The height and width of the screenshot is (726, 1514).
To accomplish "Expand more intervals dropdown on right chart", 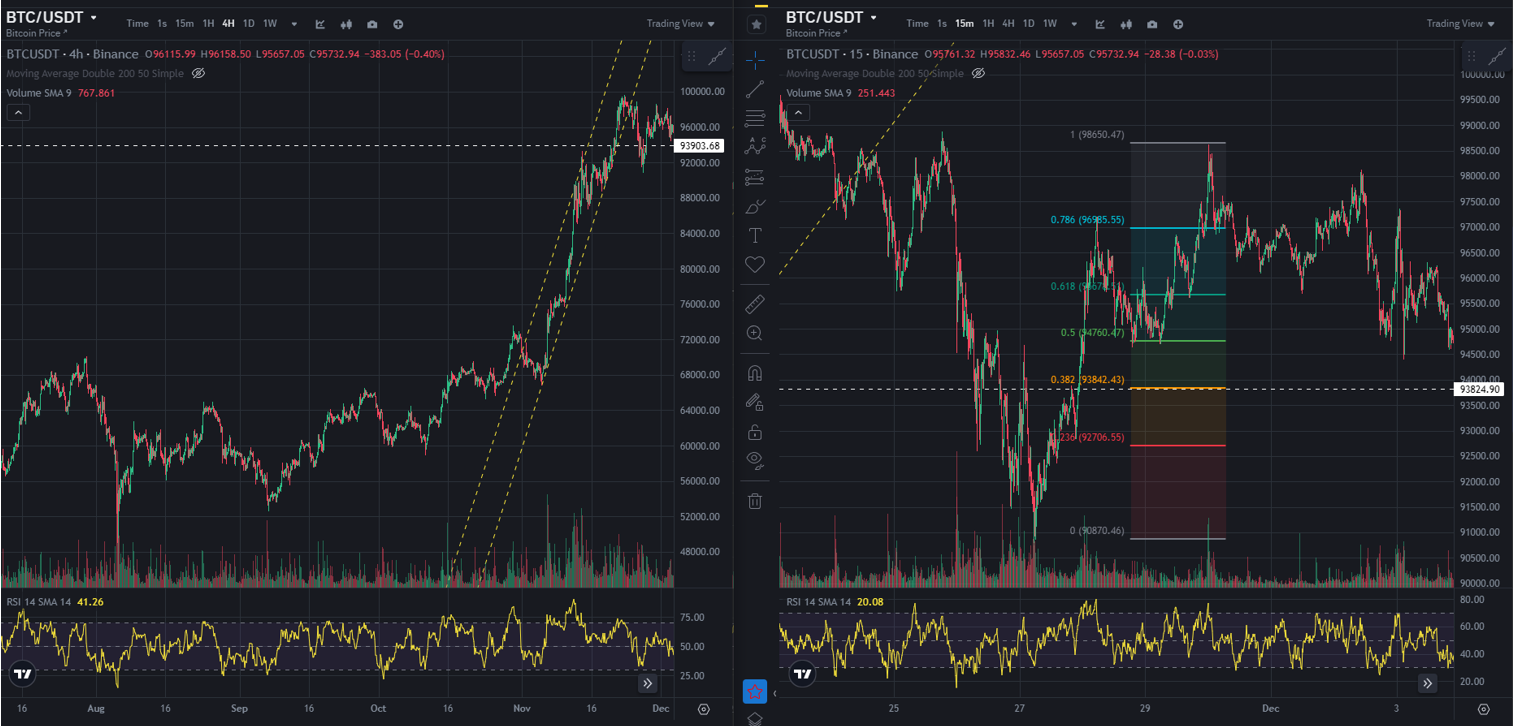I will [x=1074, y=24].
